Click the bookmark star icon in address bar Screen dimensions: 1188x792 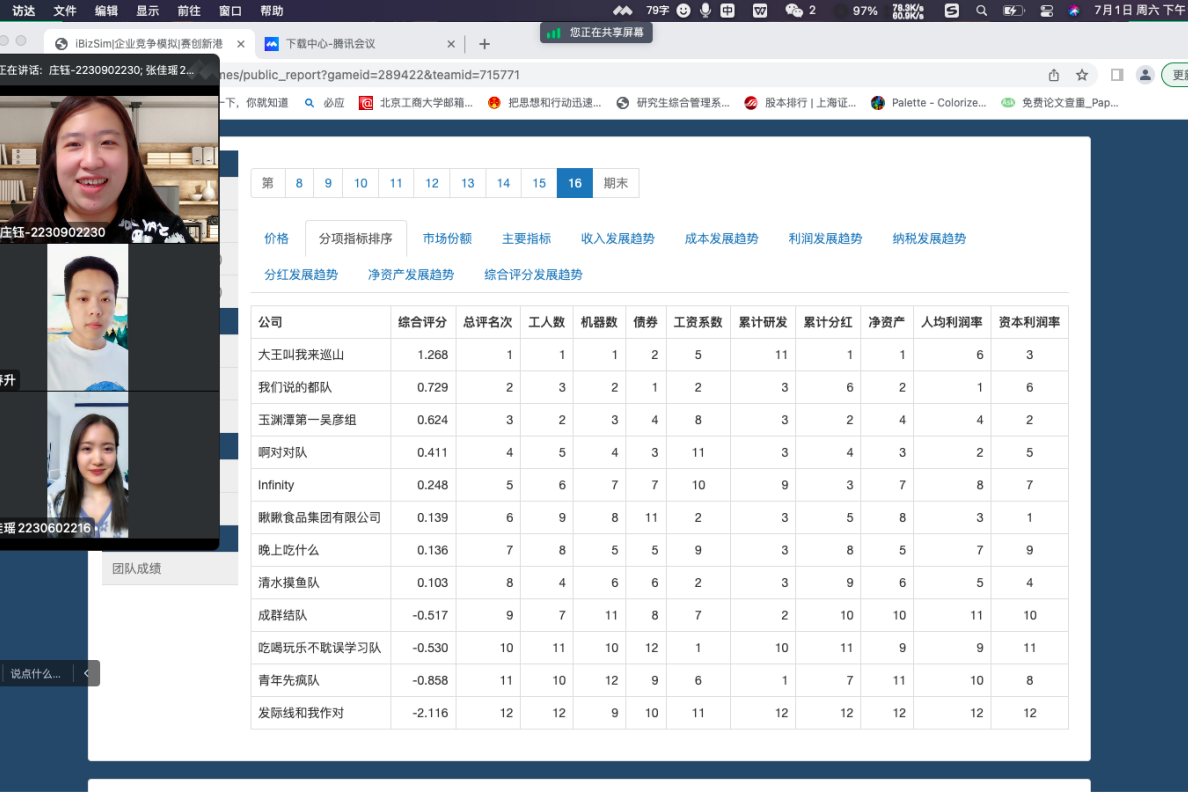tap(1082, 75)
